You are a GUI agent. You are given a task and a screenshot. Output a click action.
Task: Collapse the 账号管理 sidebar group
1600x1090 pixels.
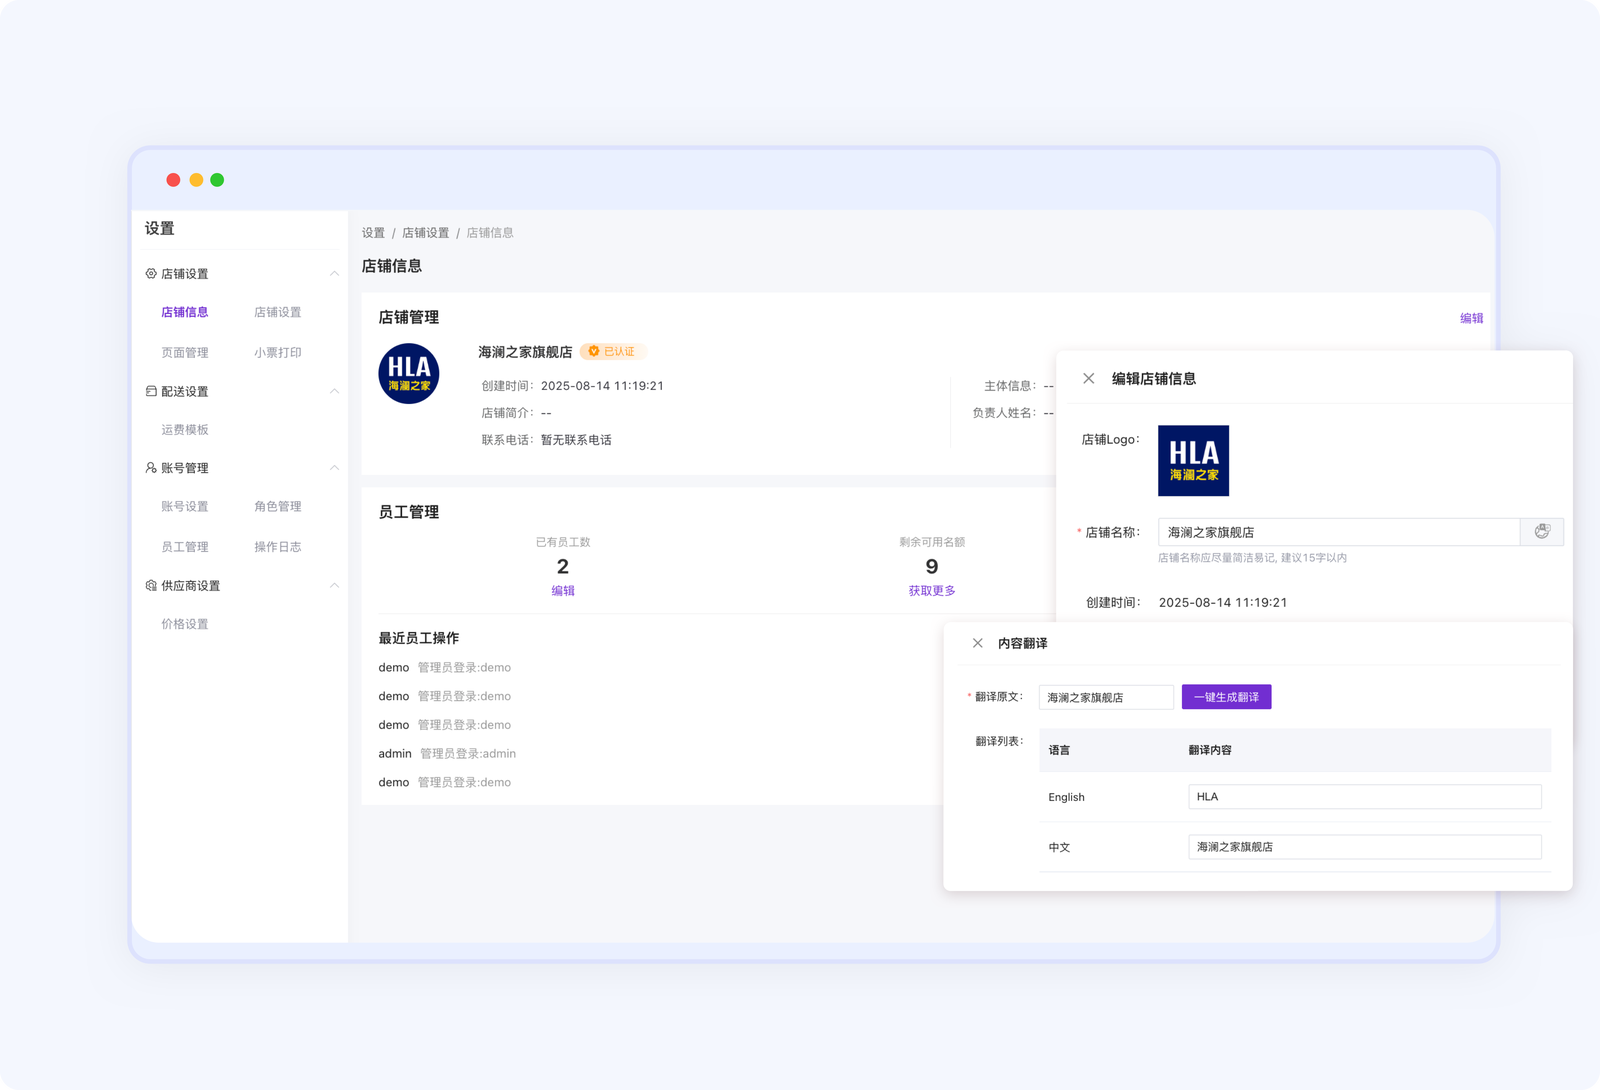(334, 468)
